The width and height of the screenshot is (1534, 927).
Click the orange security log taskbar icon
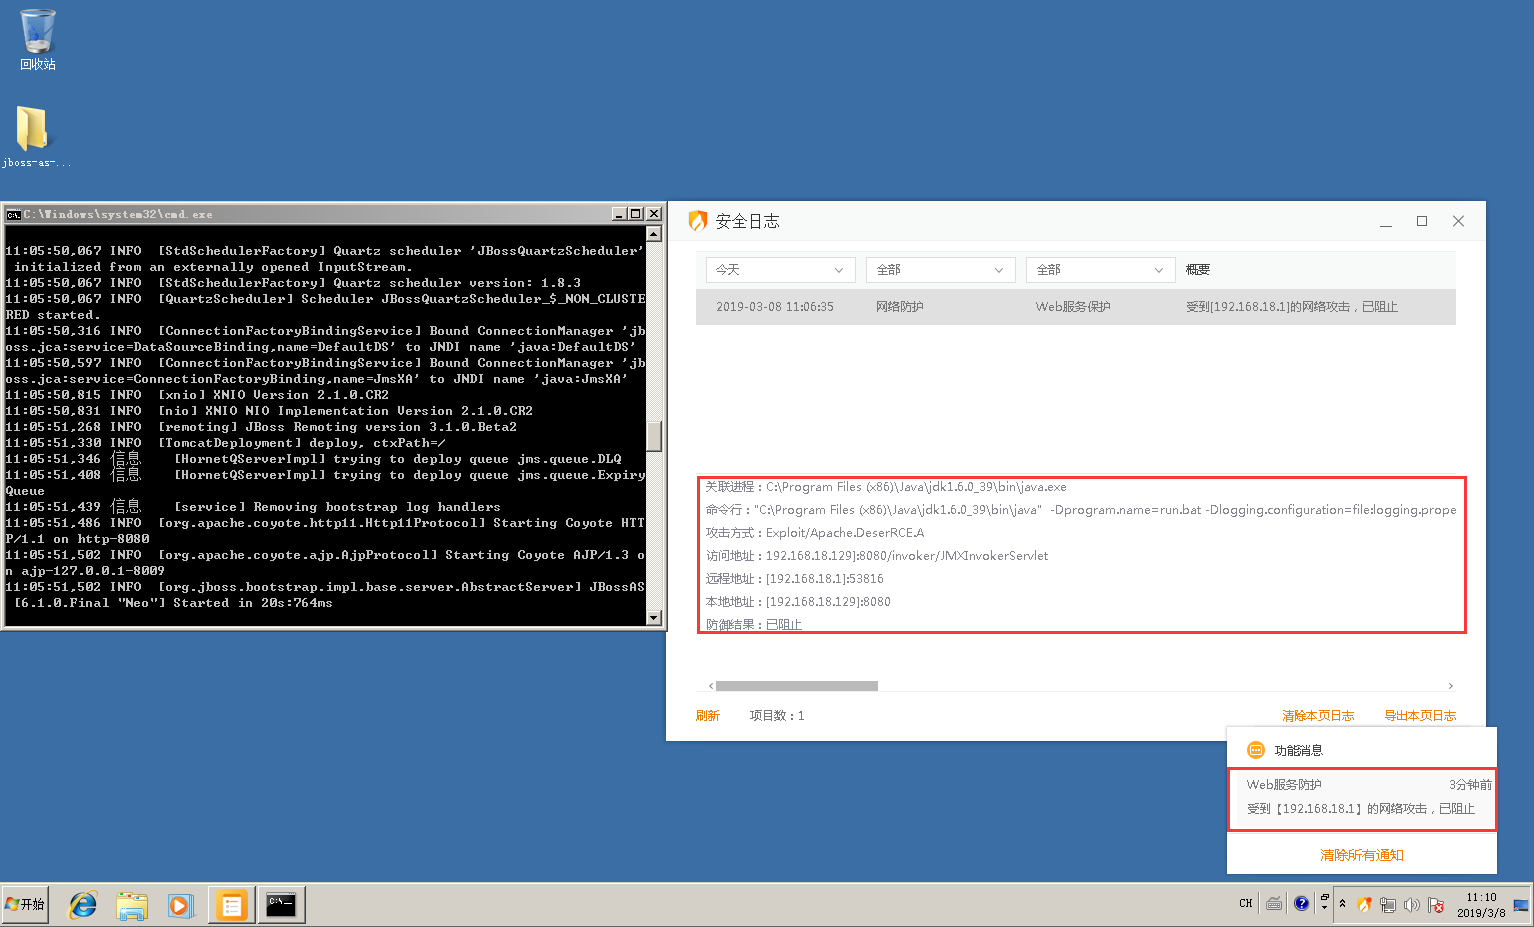point(231,905)
